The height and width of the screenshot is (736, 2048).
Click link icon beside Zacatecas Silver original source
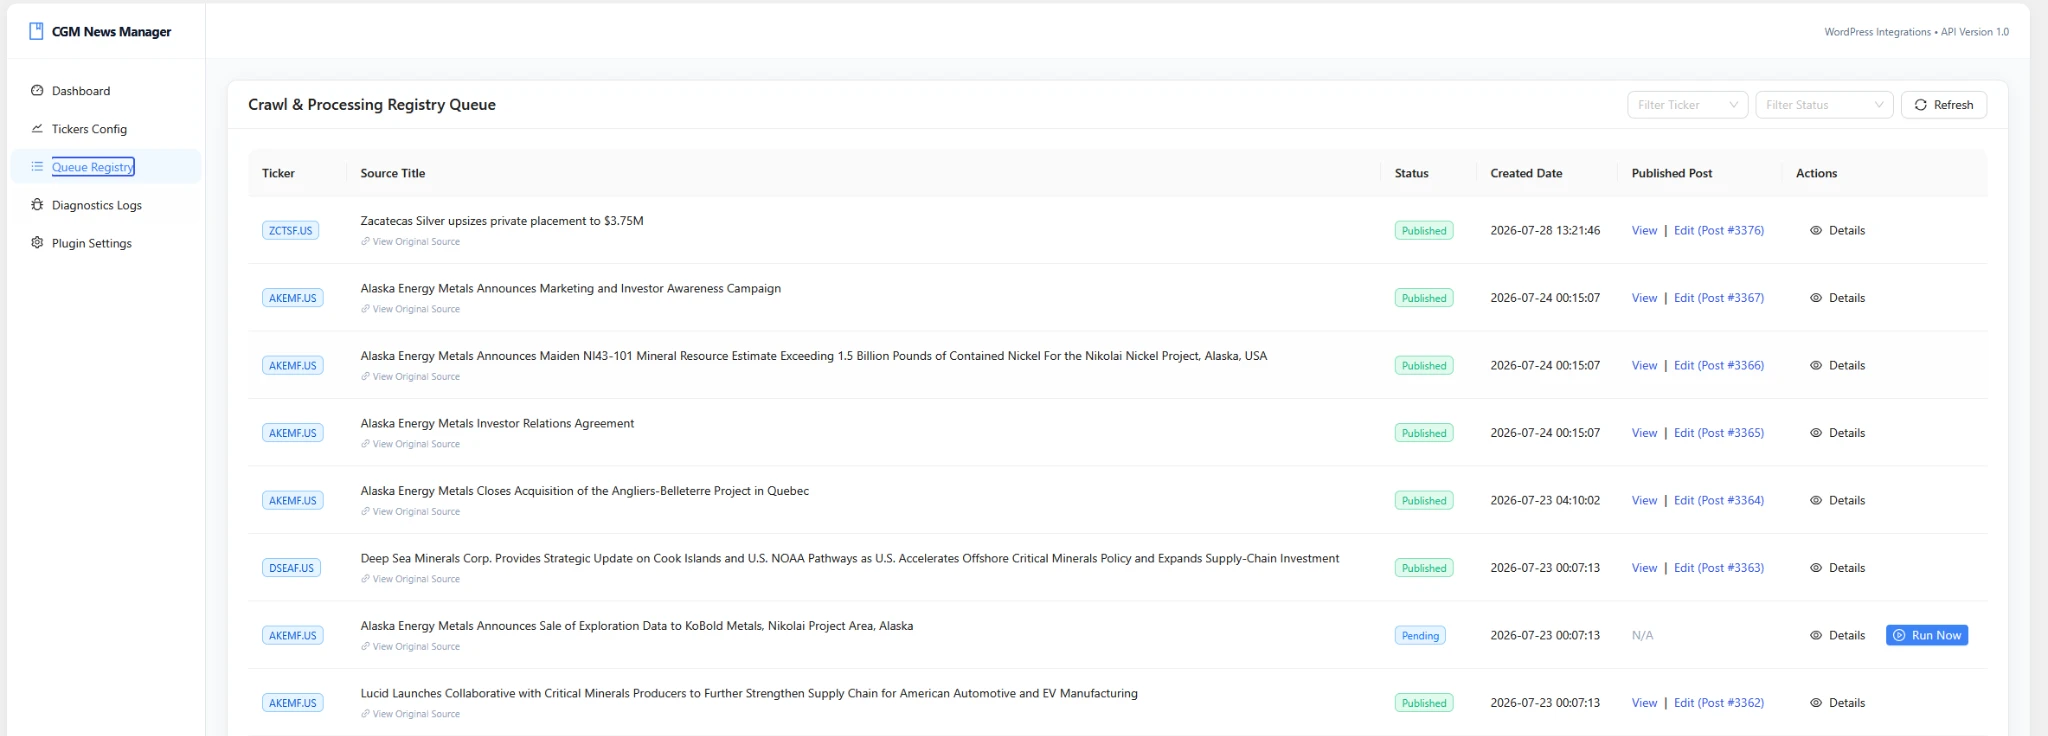pos(365,242)
